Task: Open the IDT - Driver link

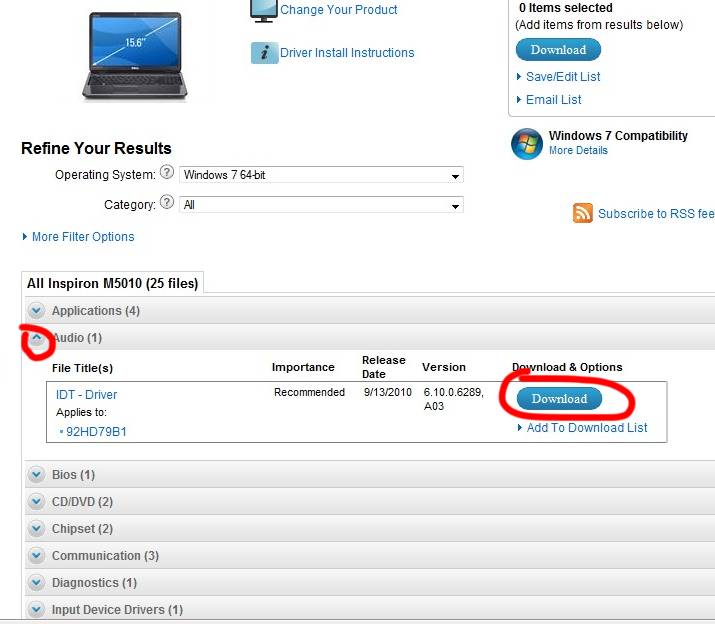Action: coord(86,395)
